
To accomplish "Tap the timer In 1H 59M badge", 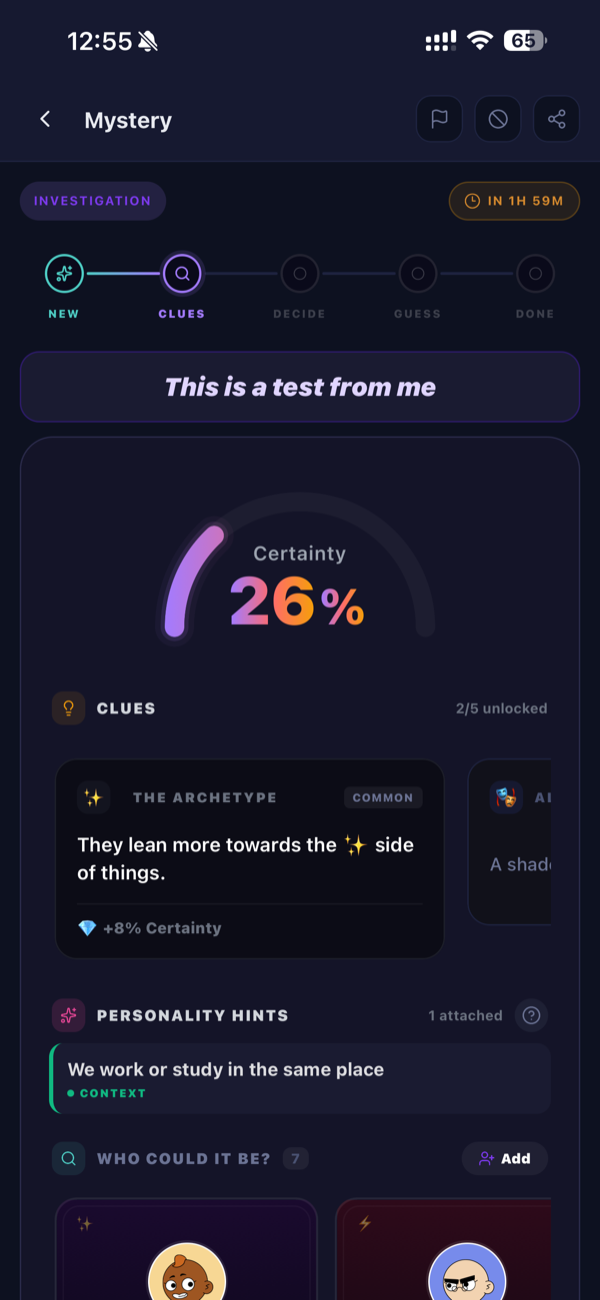I will click(x=514, y=201).
